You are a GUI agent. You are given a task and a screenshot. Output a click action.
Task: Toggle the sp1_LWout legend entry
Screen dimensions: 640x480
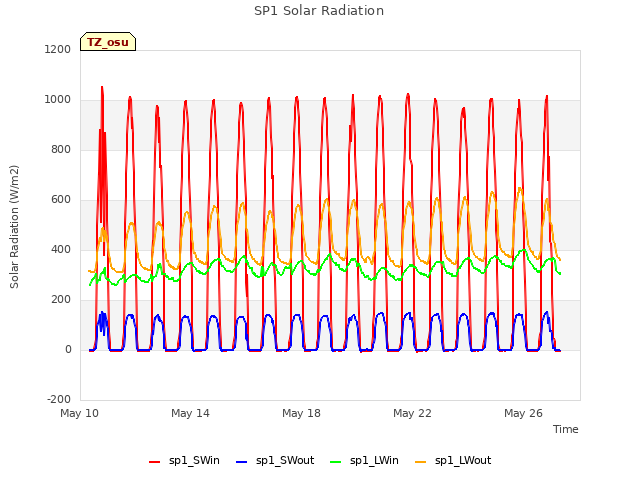coord(453,460)
